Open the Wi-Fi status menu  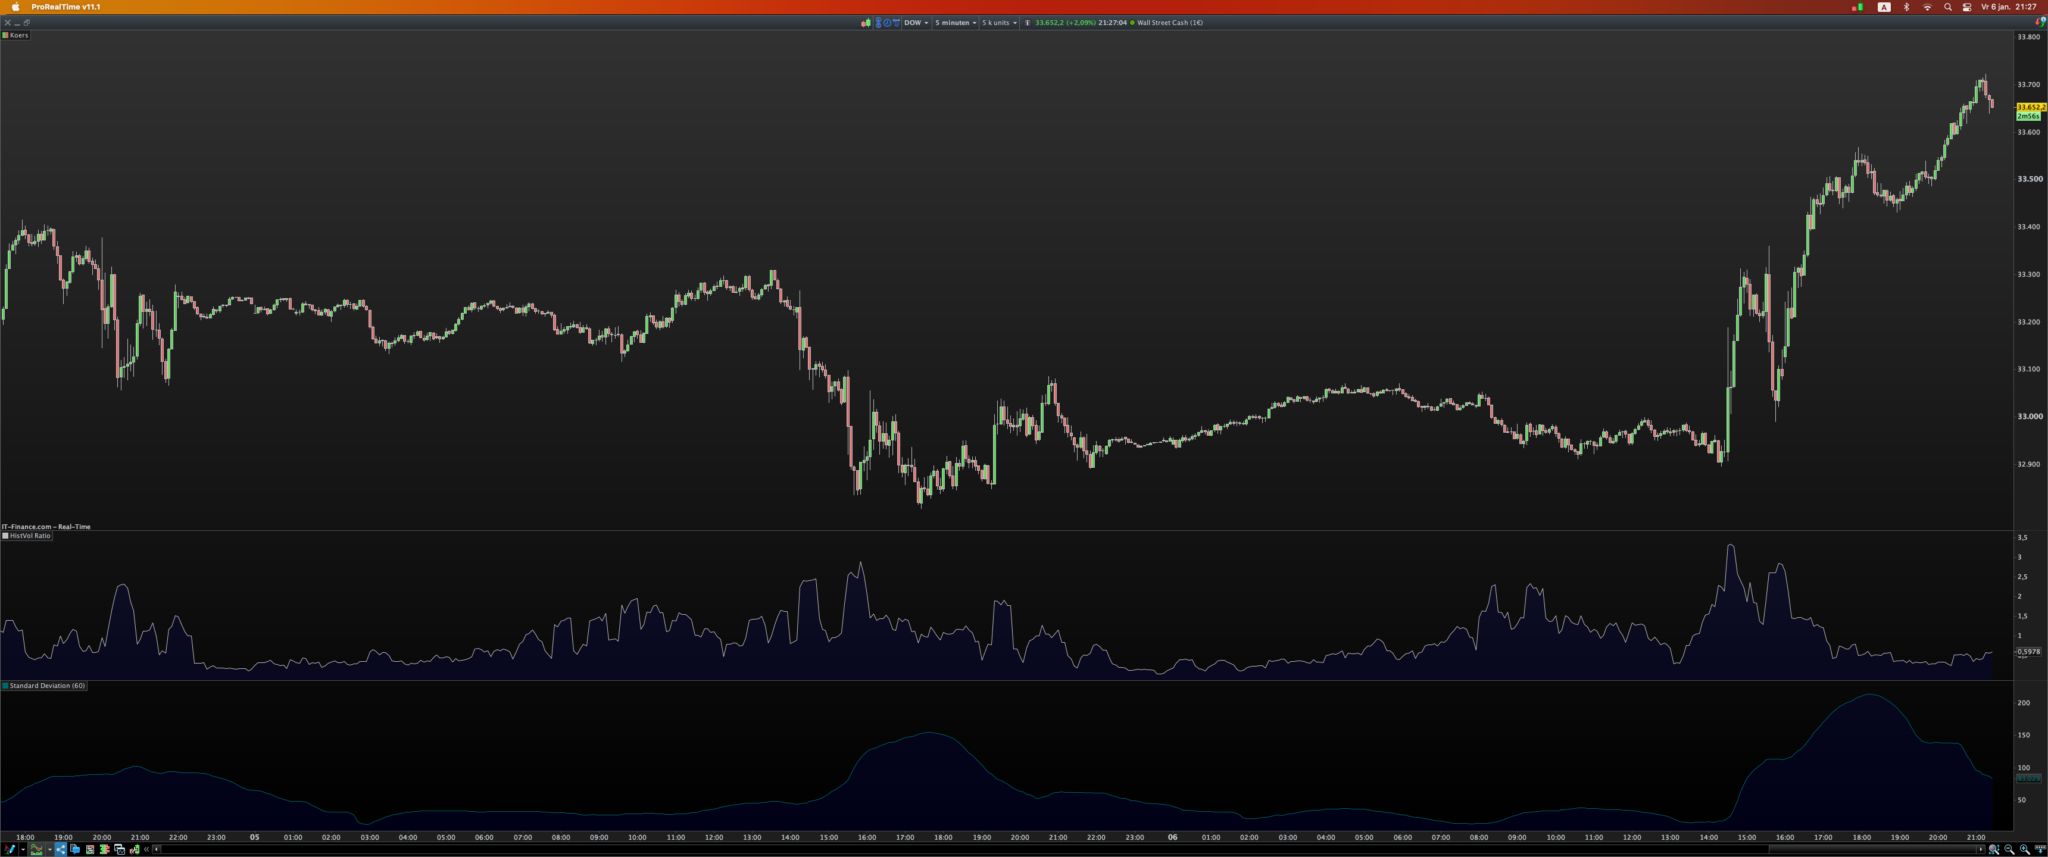click(1927, 7)
